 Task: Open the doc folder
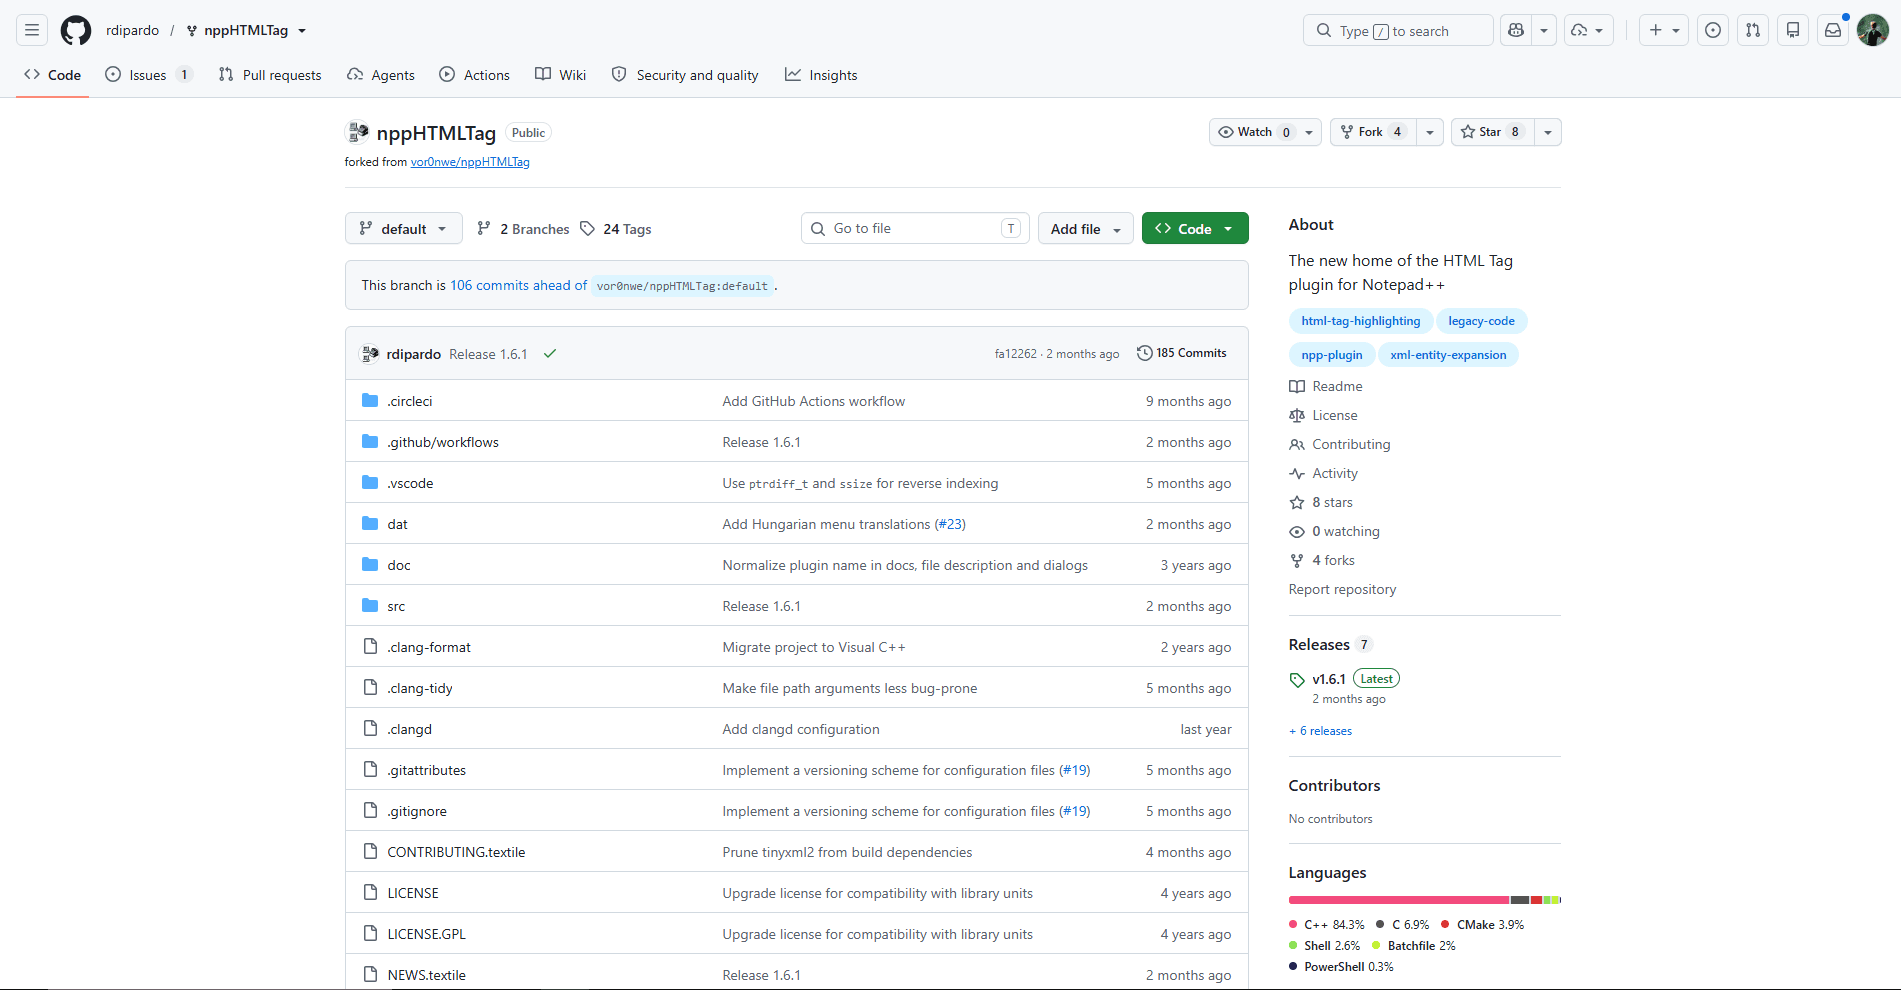point(399,565)
